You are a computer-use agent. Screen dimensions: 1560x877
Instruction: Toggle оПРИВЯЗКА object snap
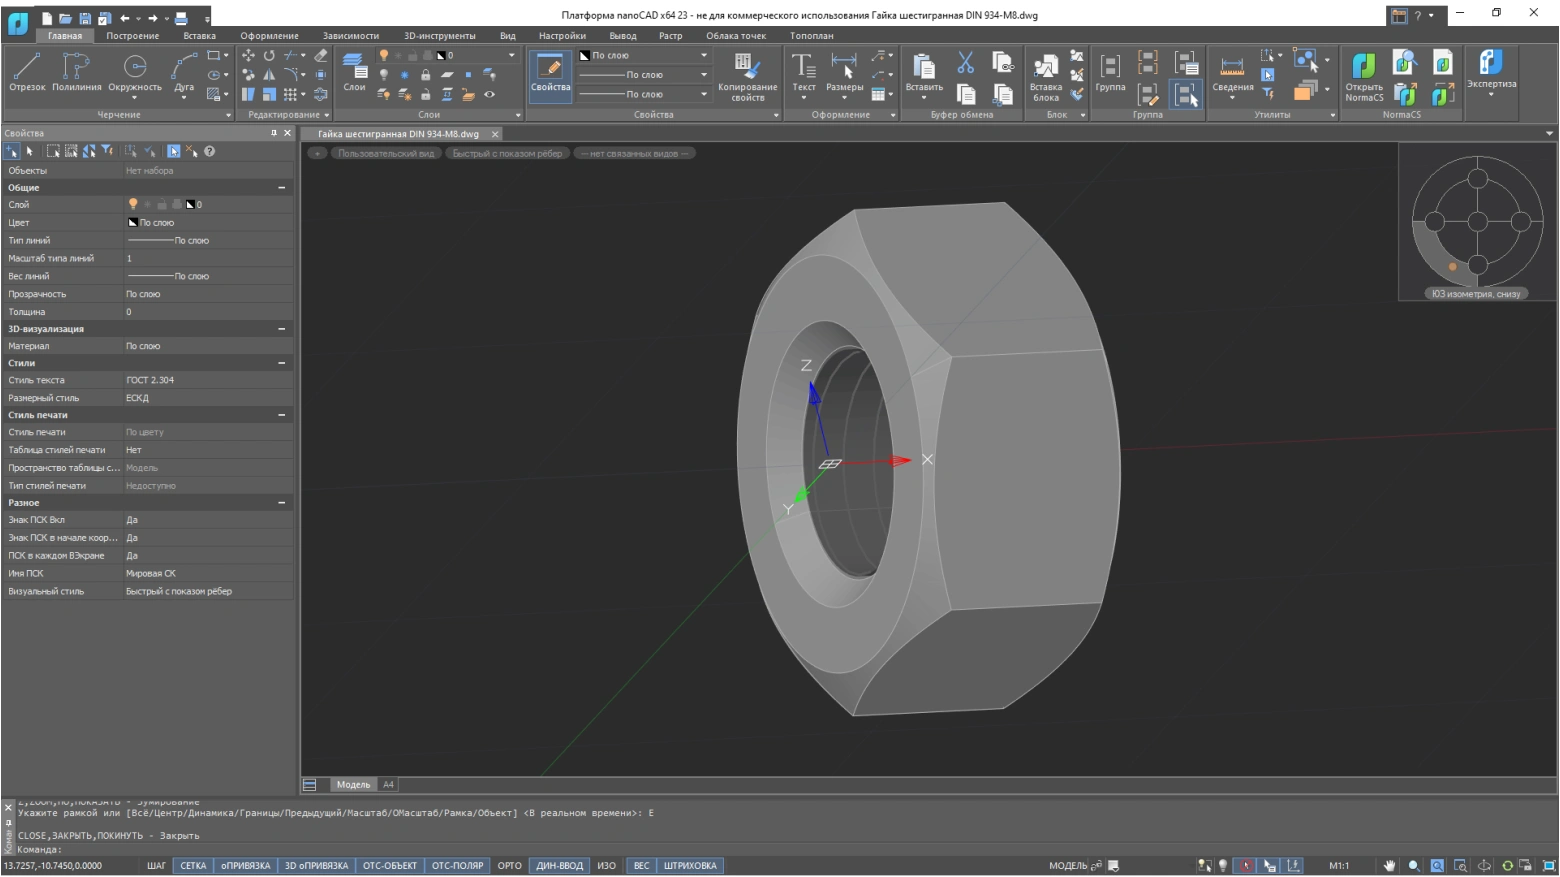(246, 866)
